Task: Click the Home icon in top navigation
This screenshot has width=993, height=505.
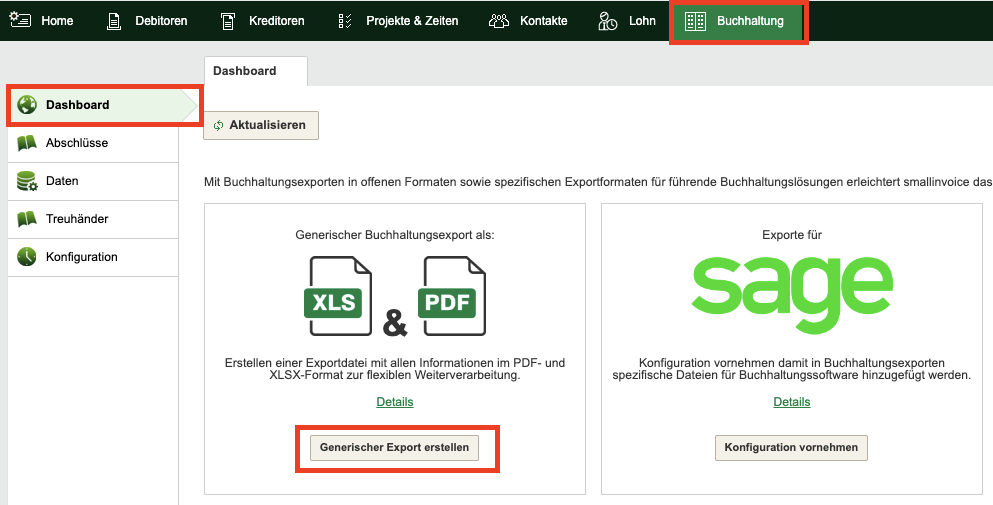Action: pos(20,20)
